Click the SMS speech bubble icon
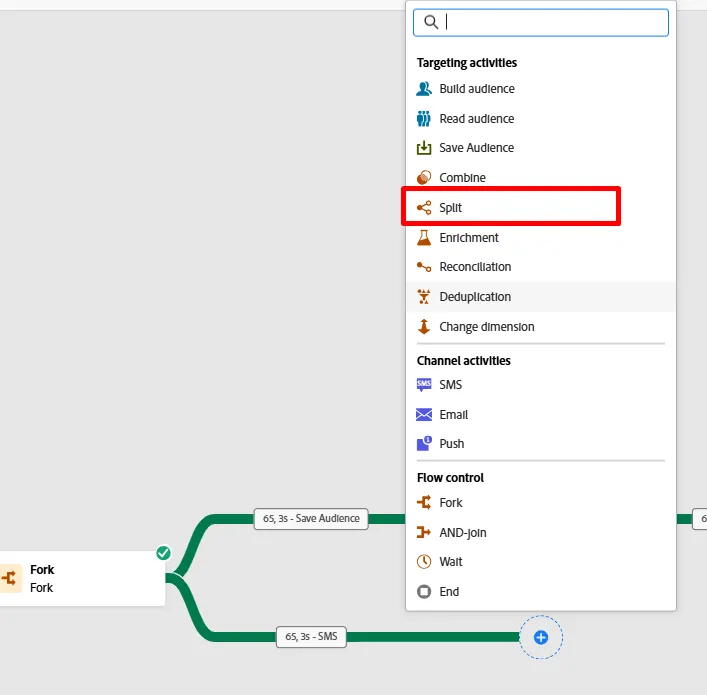Image resolution: width=707 pixels, height=695 pixels. pos(424,385)
